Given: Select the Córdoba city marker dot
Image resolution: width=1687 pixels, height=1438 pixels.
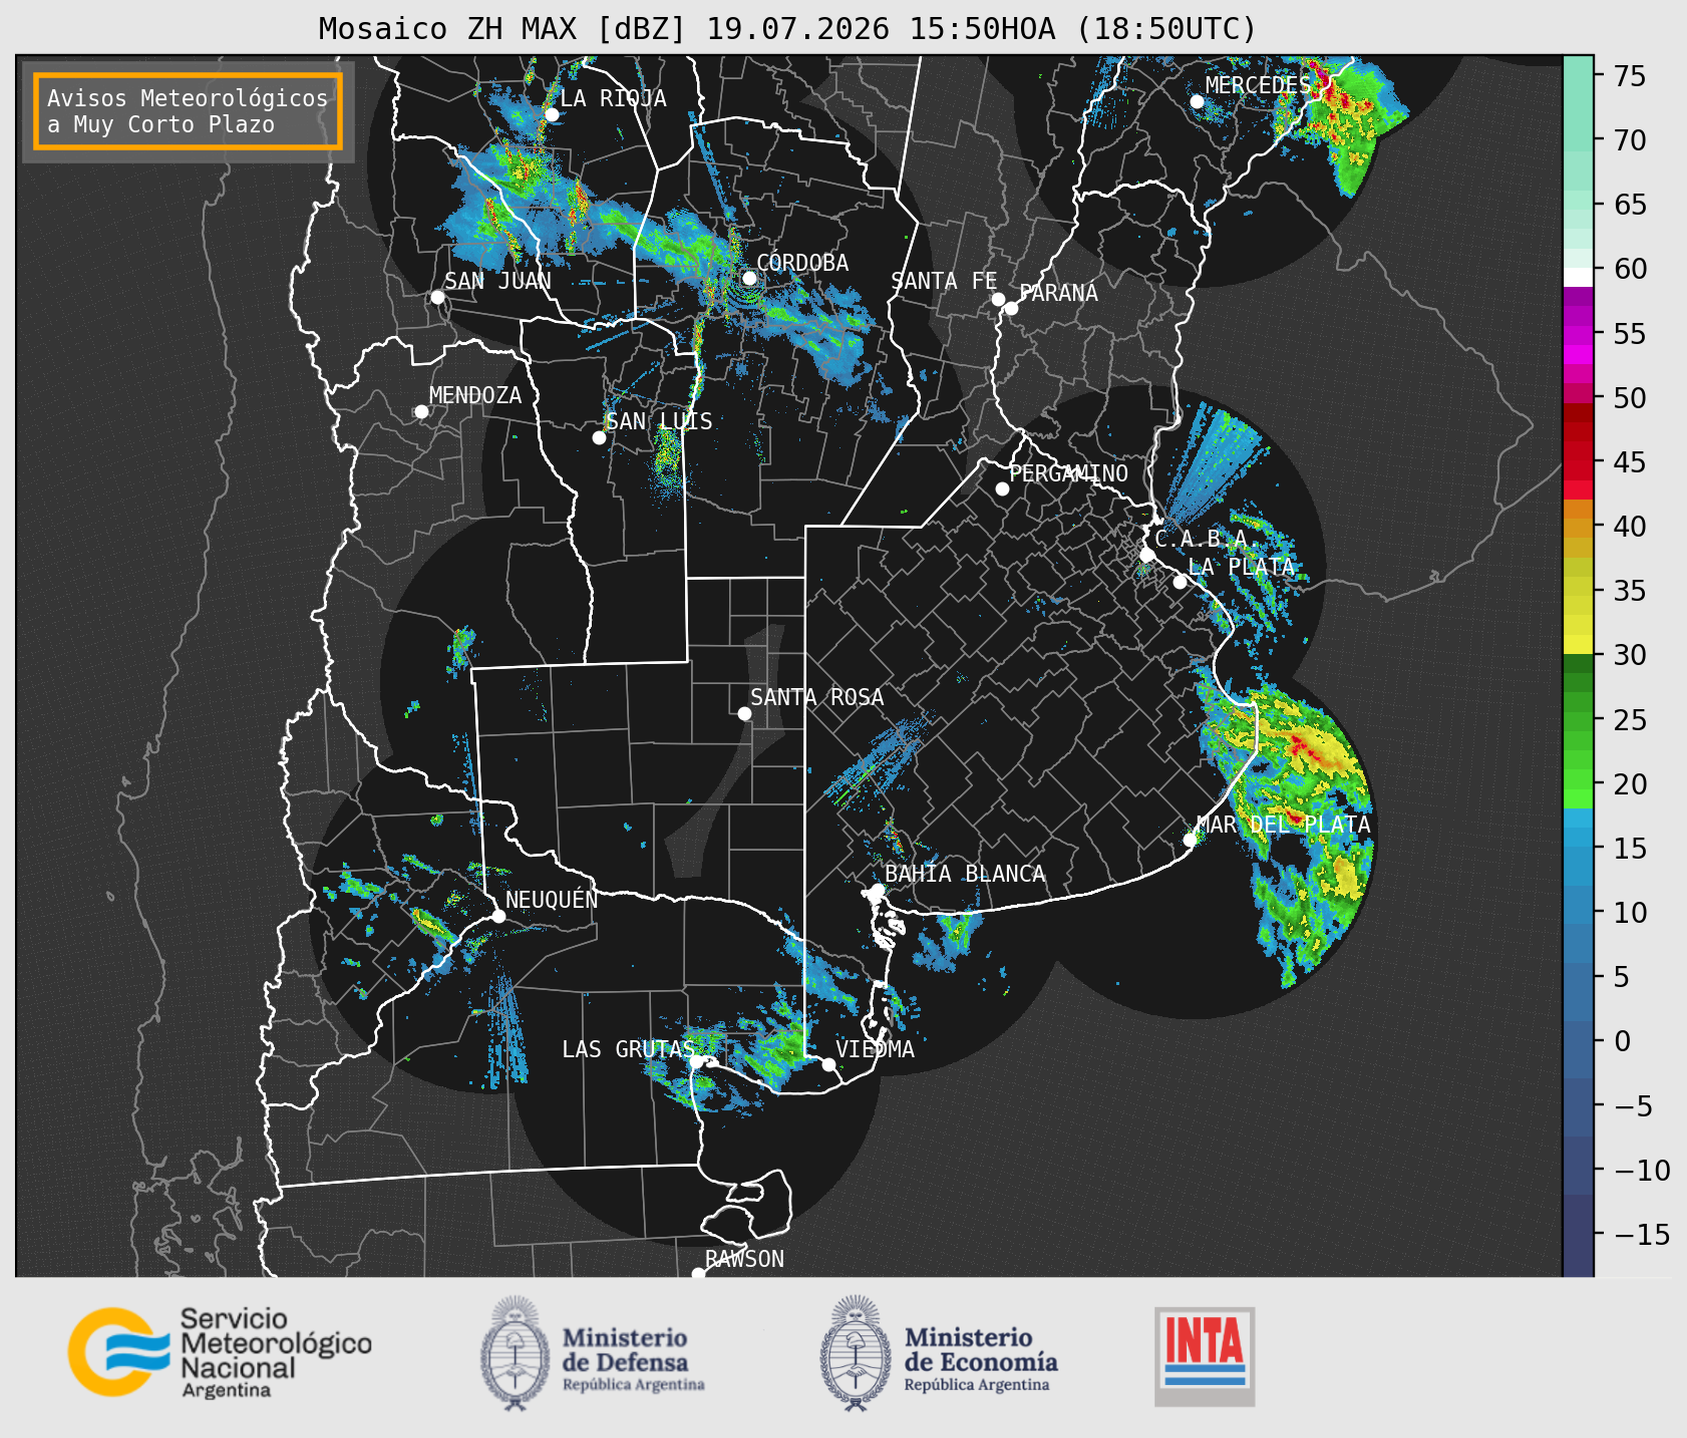Looking at the screenshot, I should [x=749, y=278].
